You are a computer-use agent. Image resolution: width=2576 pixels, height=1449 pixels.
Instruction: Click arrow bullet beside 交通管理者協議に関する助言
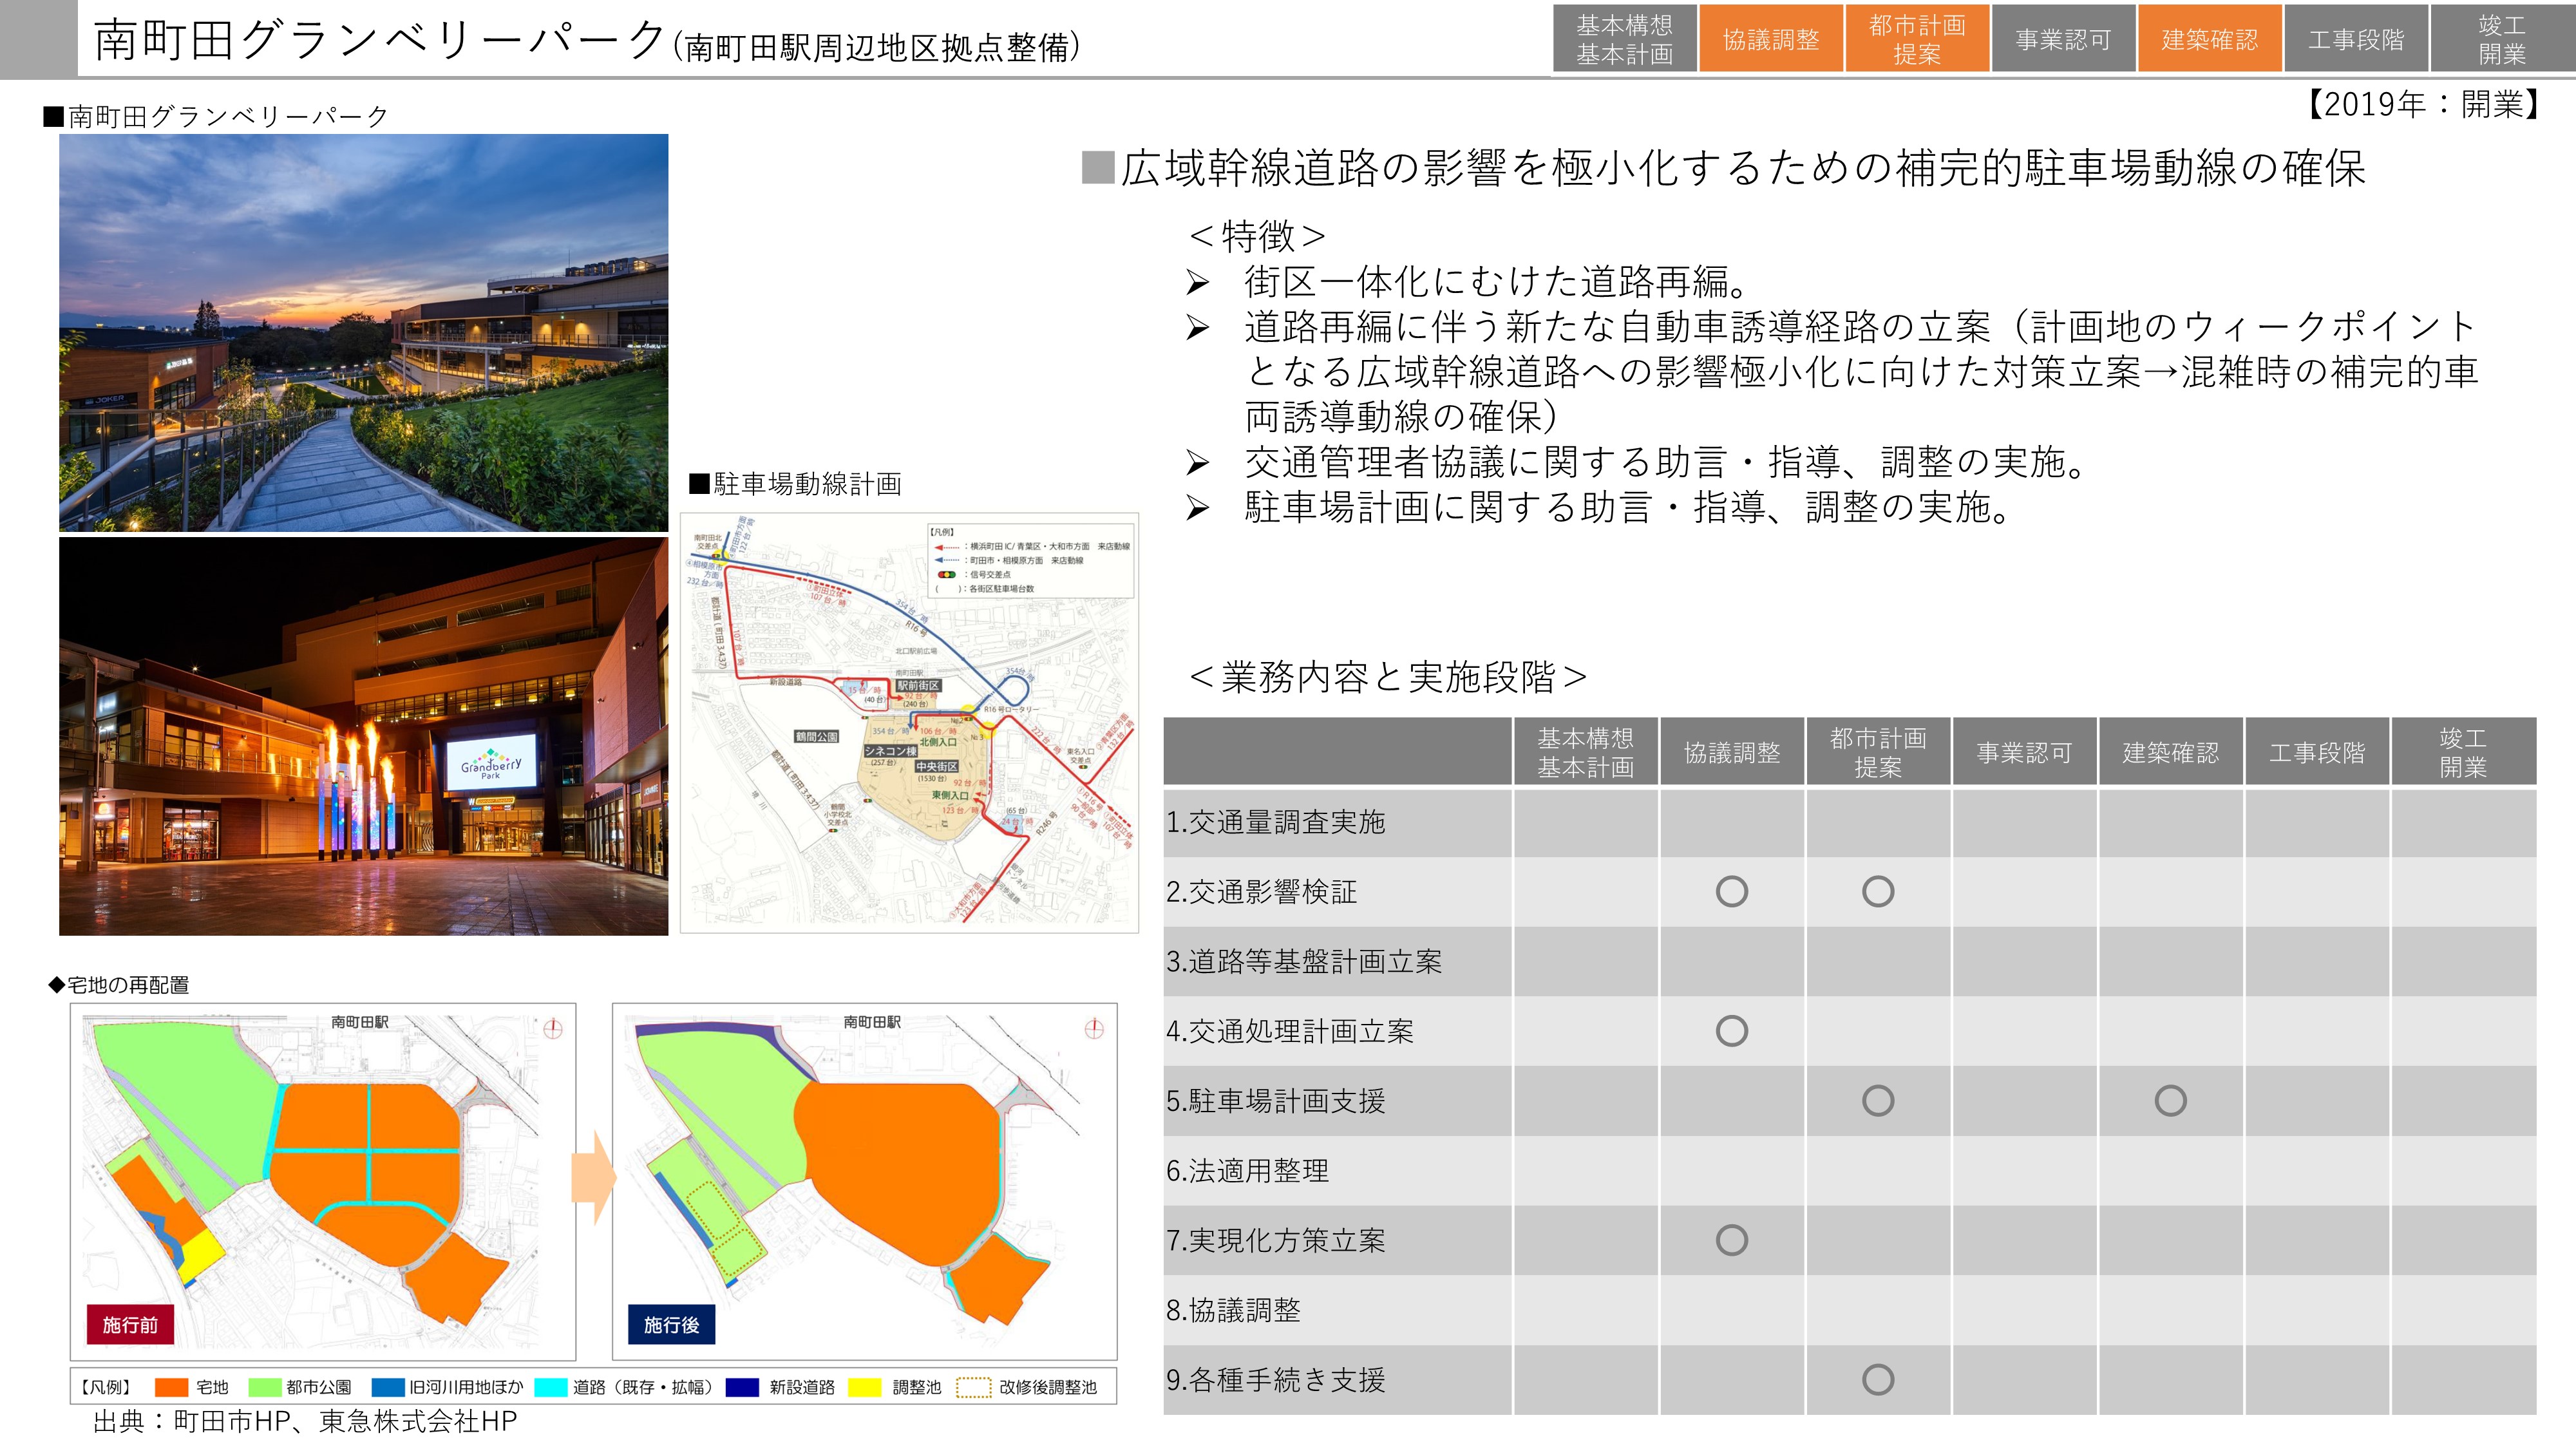[x=1197, y=463]
